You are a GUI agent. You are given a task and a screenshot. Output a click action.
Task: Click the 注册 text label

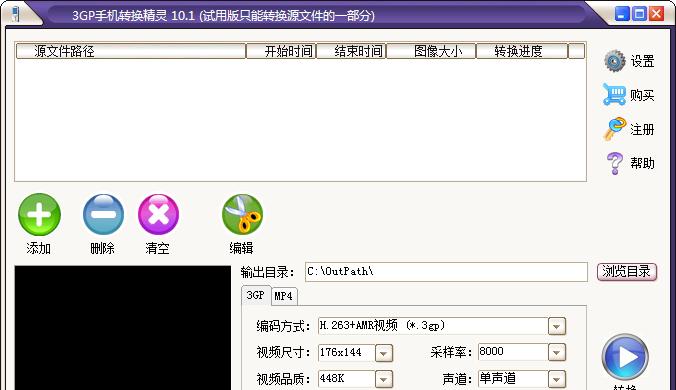(x=642, y=129)
